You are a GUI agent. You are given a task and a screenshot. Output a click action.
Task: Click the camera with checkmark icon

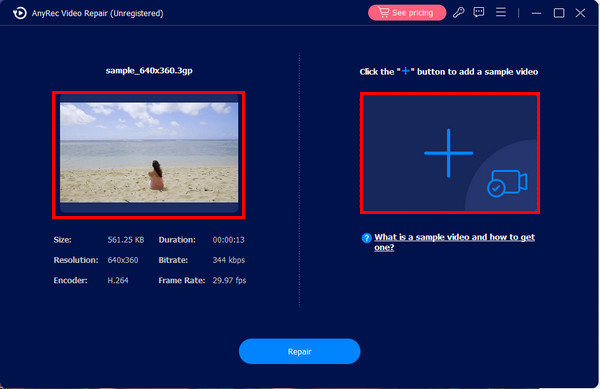(x=507, y=183)
